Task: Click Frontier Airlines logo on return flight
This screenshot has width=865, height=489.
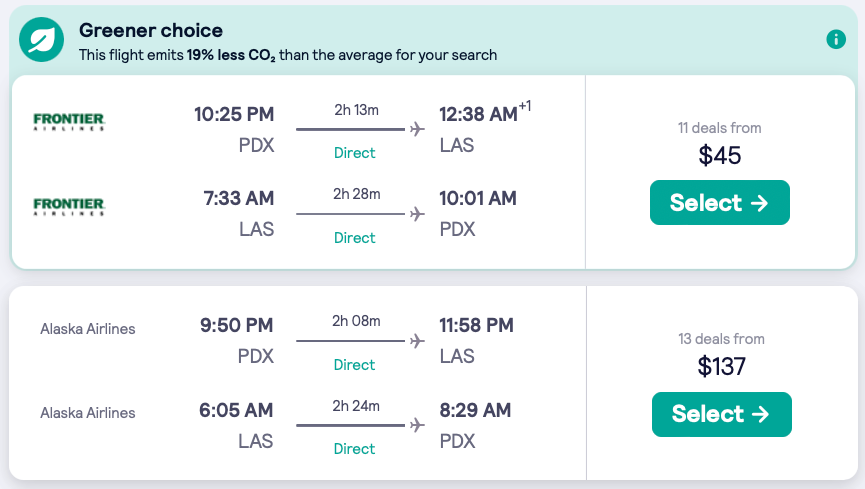Action: tap(69, 207)
